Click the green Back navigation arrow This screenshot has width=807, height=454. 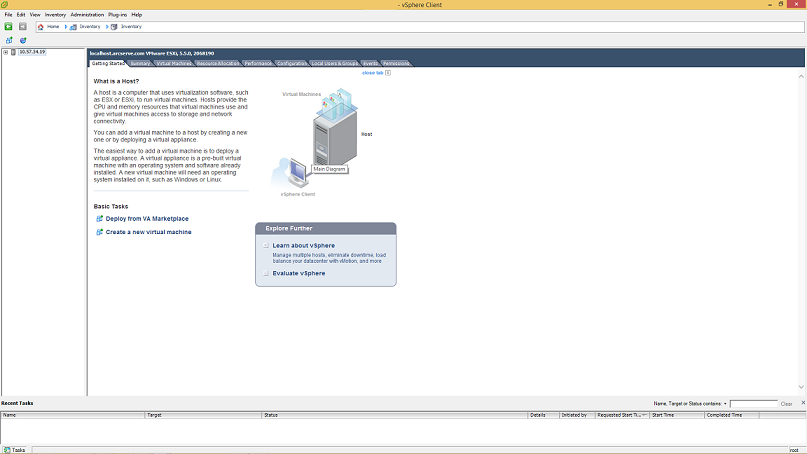[8, 26]
